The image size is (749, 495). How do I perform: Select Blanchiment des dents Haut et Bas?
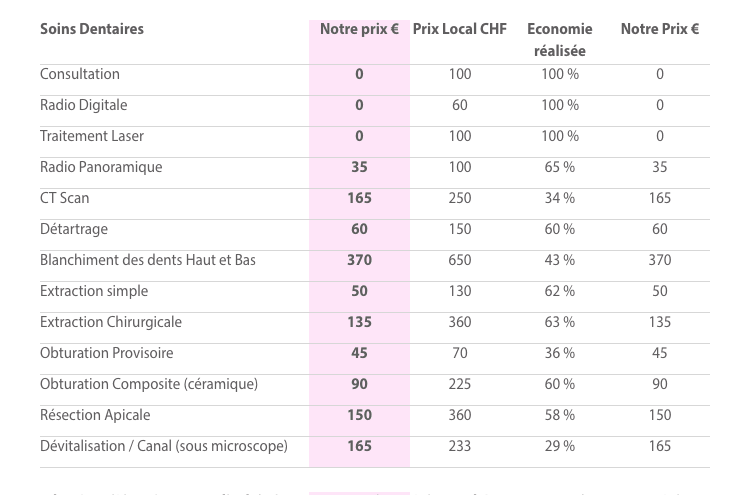(148, 260)
